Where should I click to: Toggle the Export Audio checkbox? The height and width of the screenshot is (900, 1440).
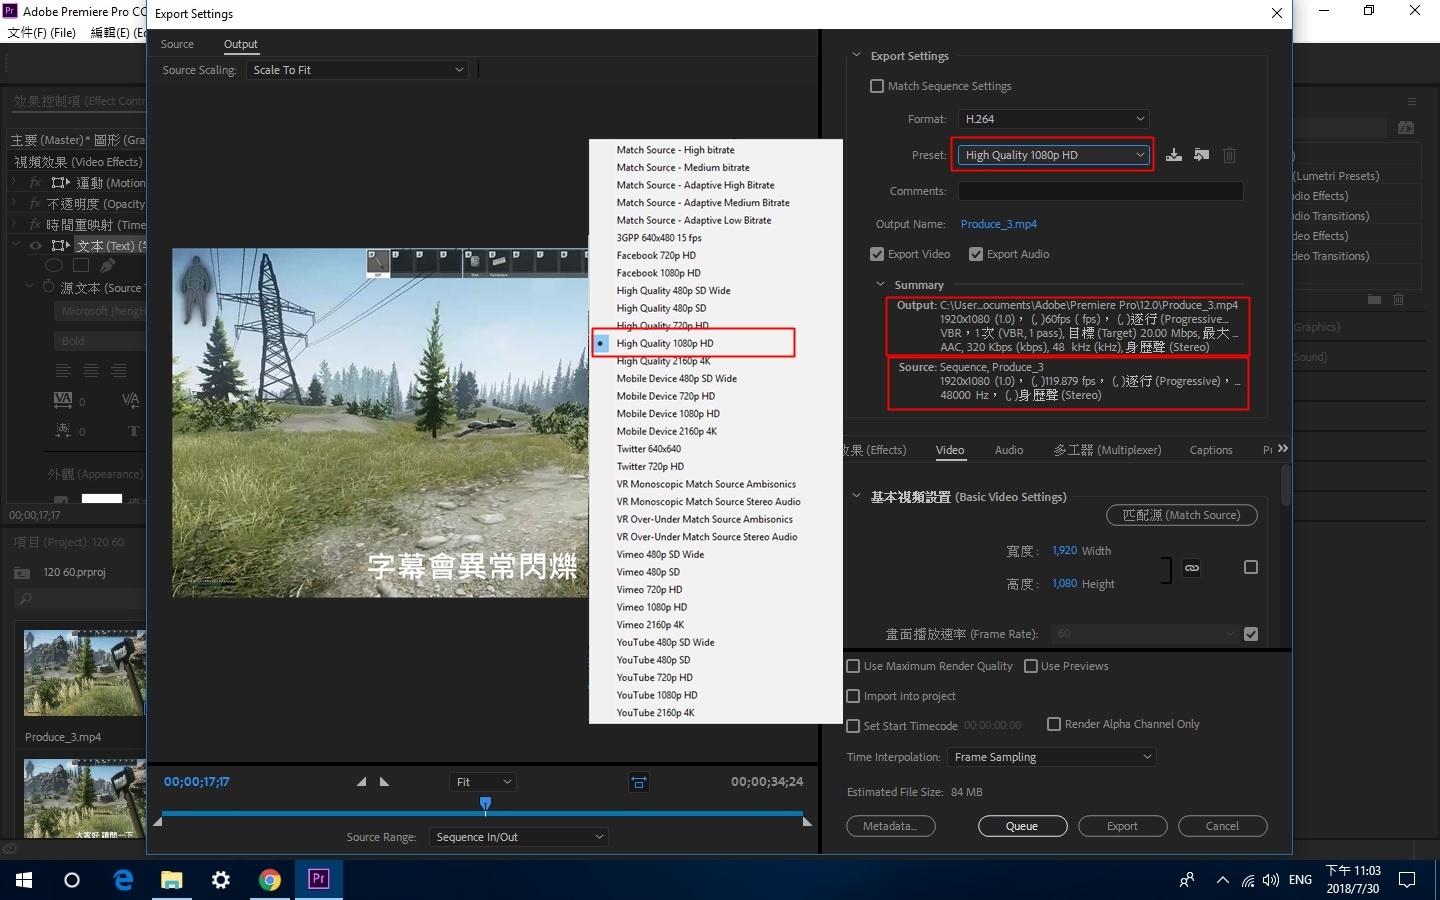point(976,254)
